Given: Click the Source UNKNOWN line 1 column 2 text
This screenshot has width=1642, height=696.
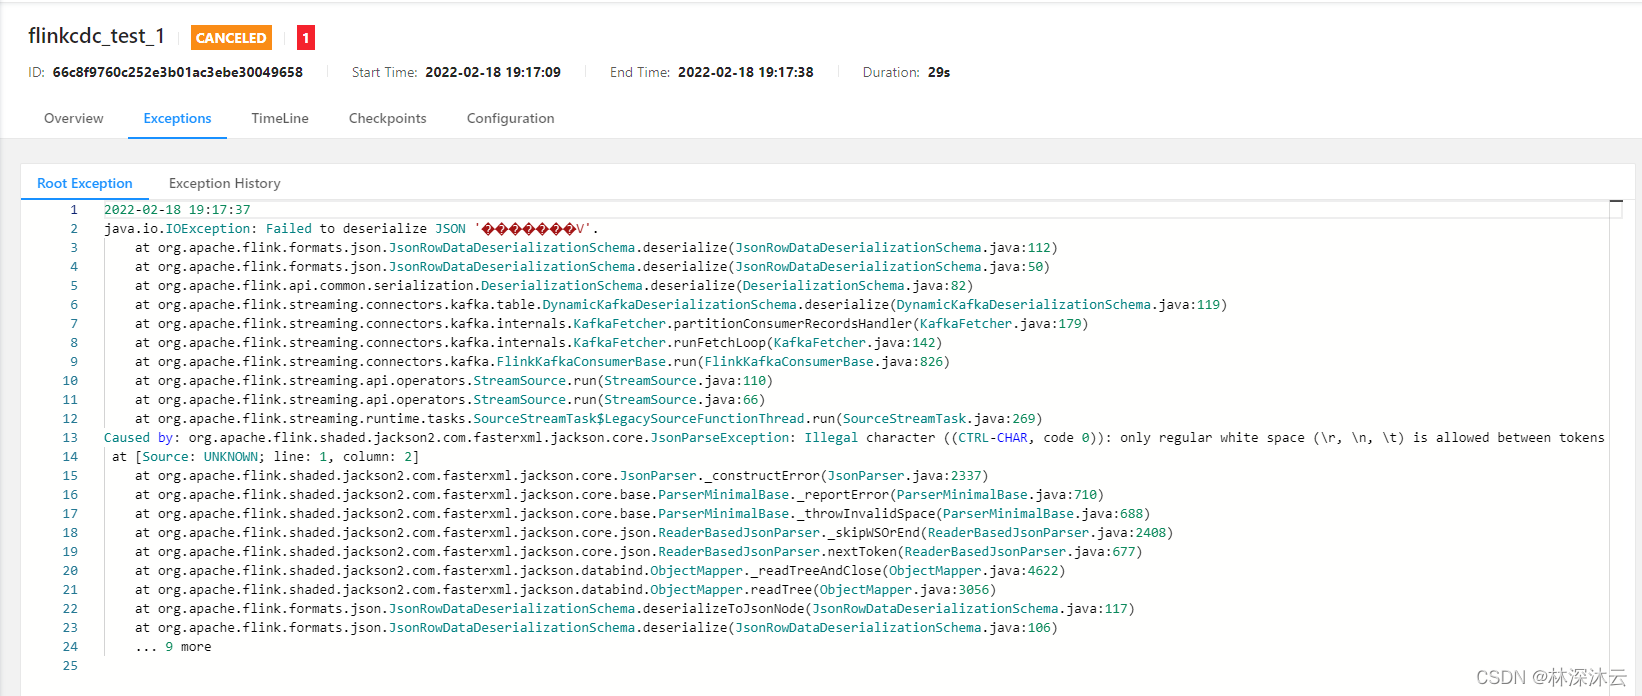Looking at the screenshot, I should pyautogui.click(x=266, y=457).
